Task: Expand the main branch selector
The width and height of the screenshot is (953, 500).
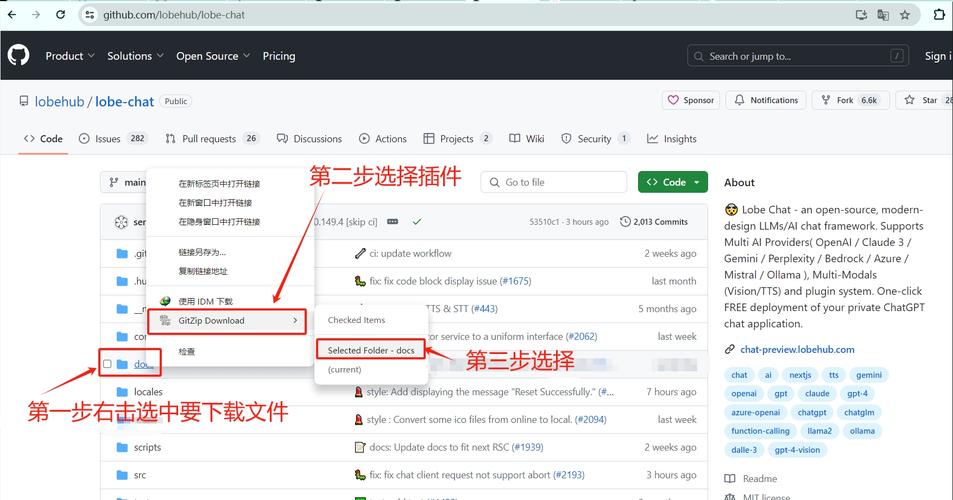Action: [125, 183]
